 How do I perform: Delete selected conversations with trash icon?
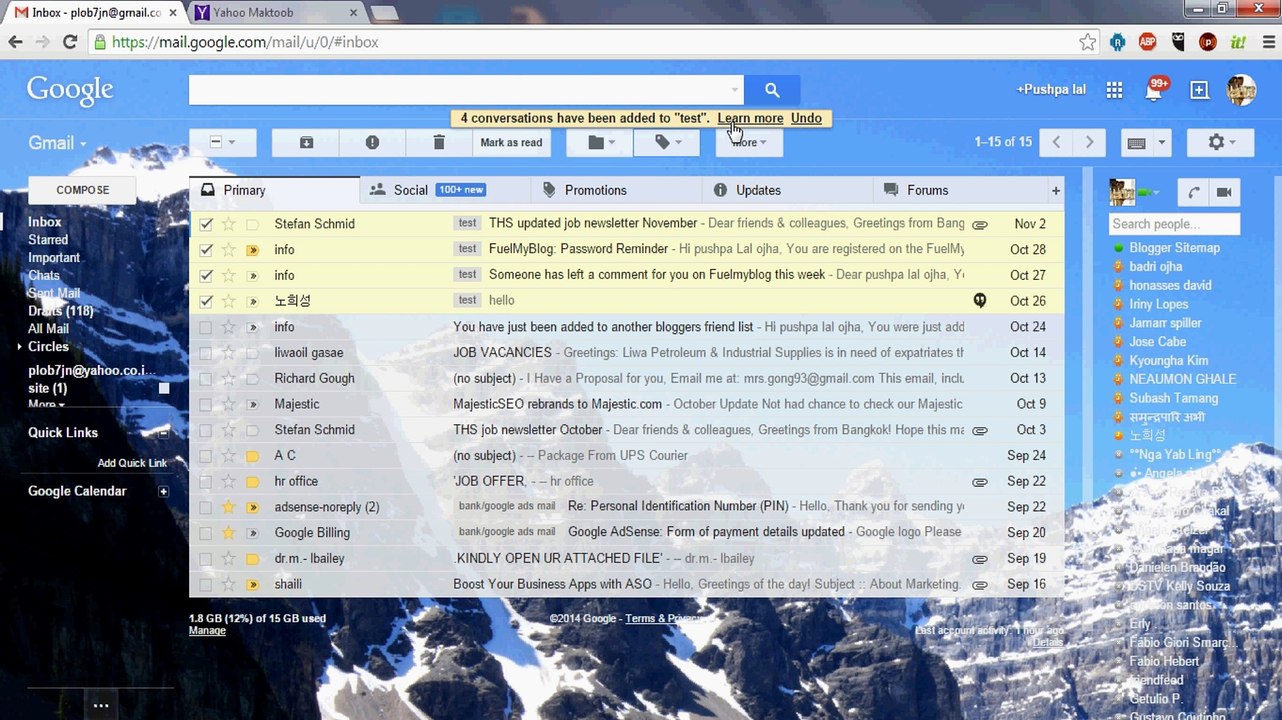tap(438, 143)
